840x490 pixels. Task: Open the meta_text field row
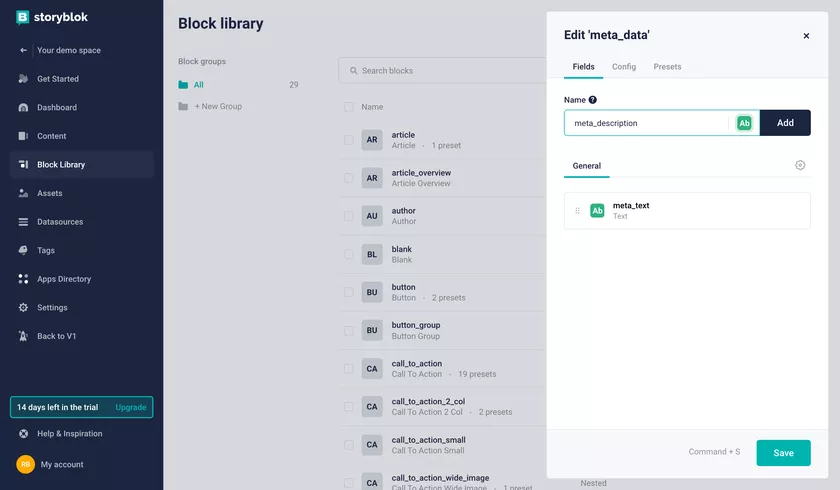(687, 211)
